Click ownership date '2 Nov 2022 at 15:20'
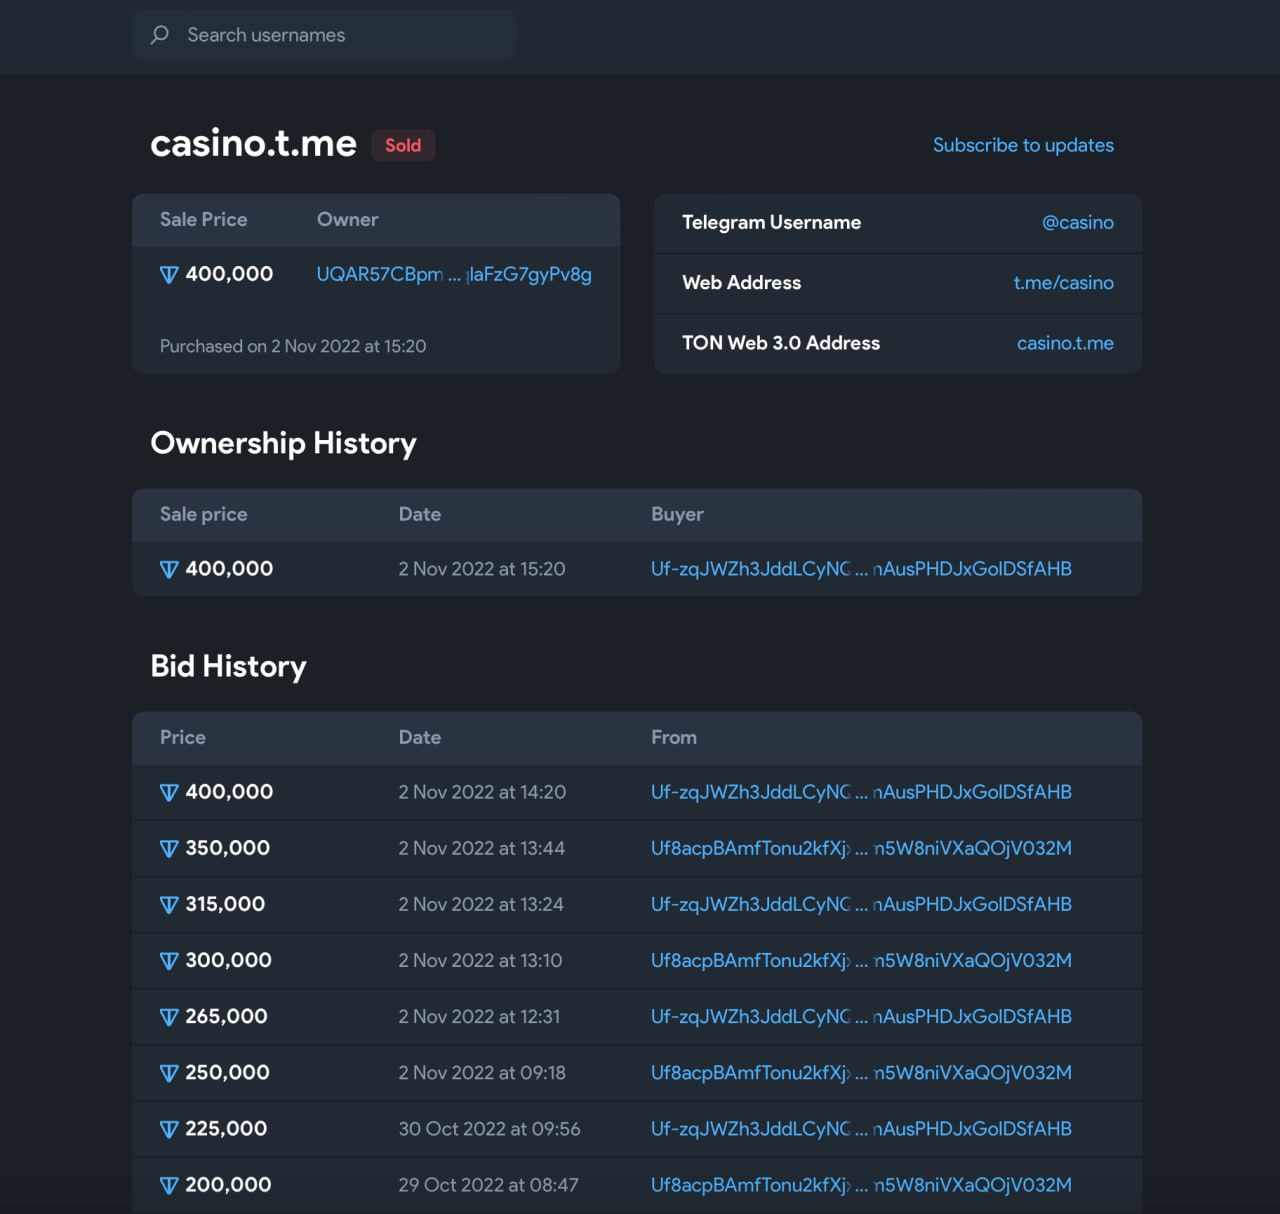1280x1214 pixels. click(x=482, y=569)
